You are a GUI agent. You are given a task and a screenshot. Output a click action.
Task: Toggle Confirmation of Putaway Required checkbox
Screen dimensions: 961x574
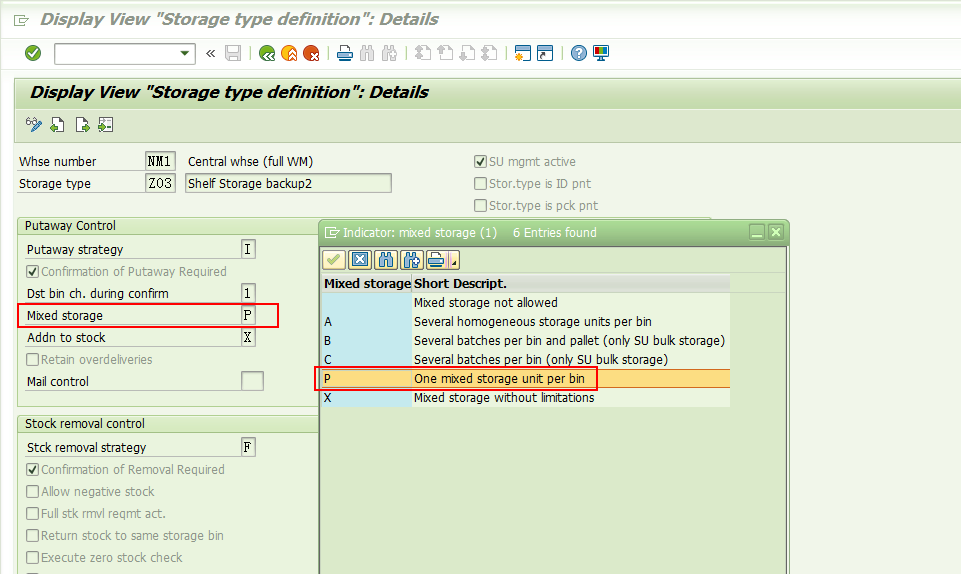32,271
